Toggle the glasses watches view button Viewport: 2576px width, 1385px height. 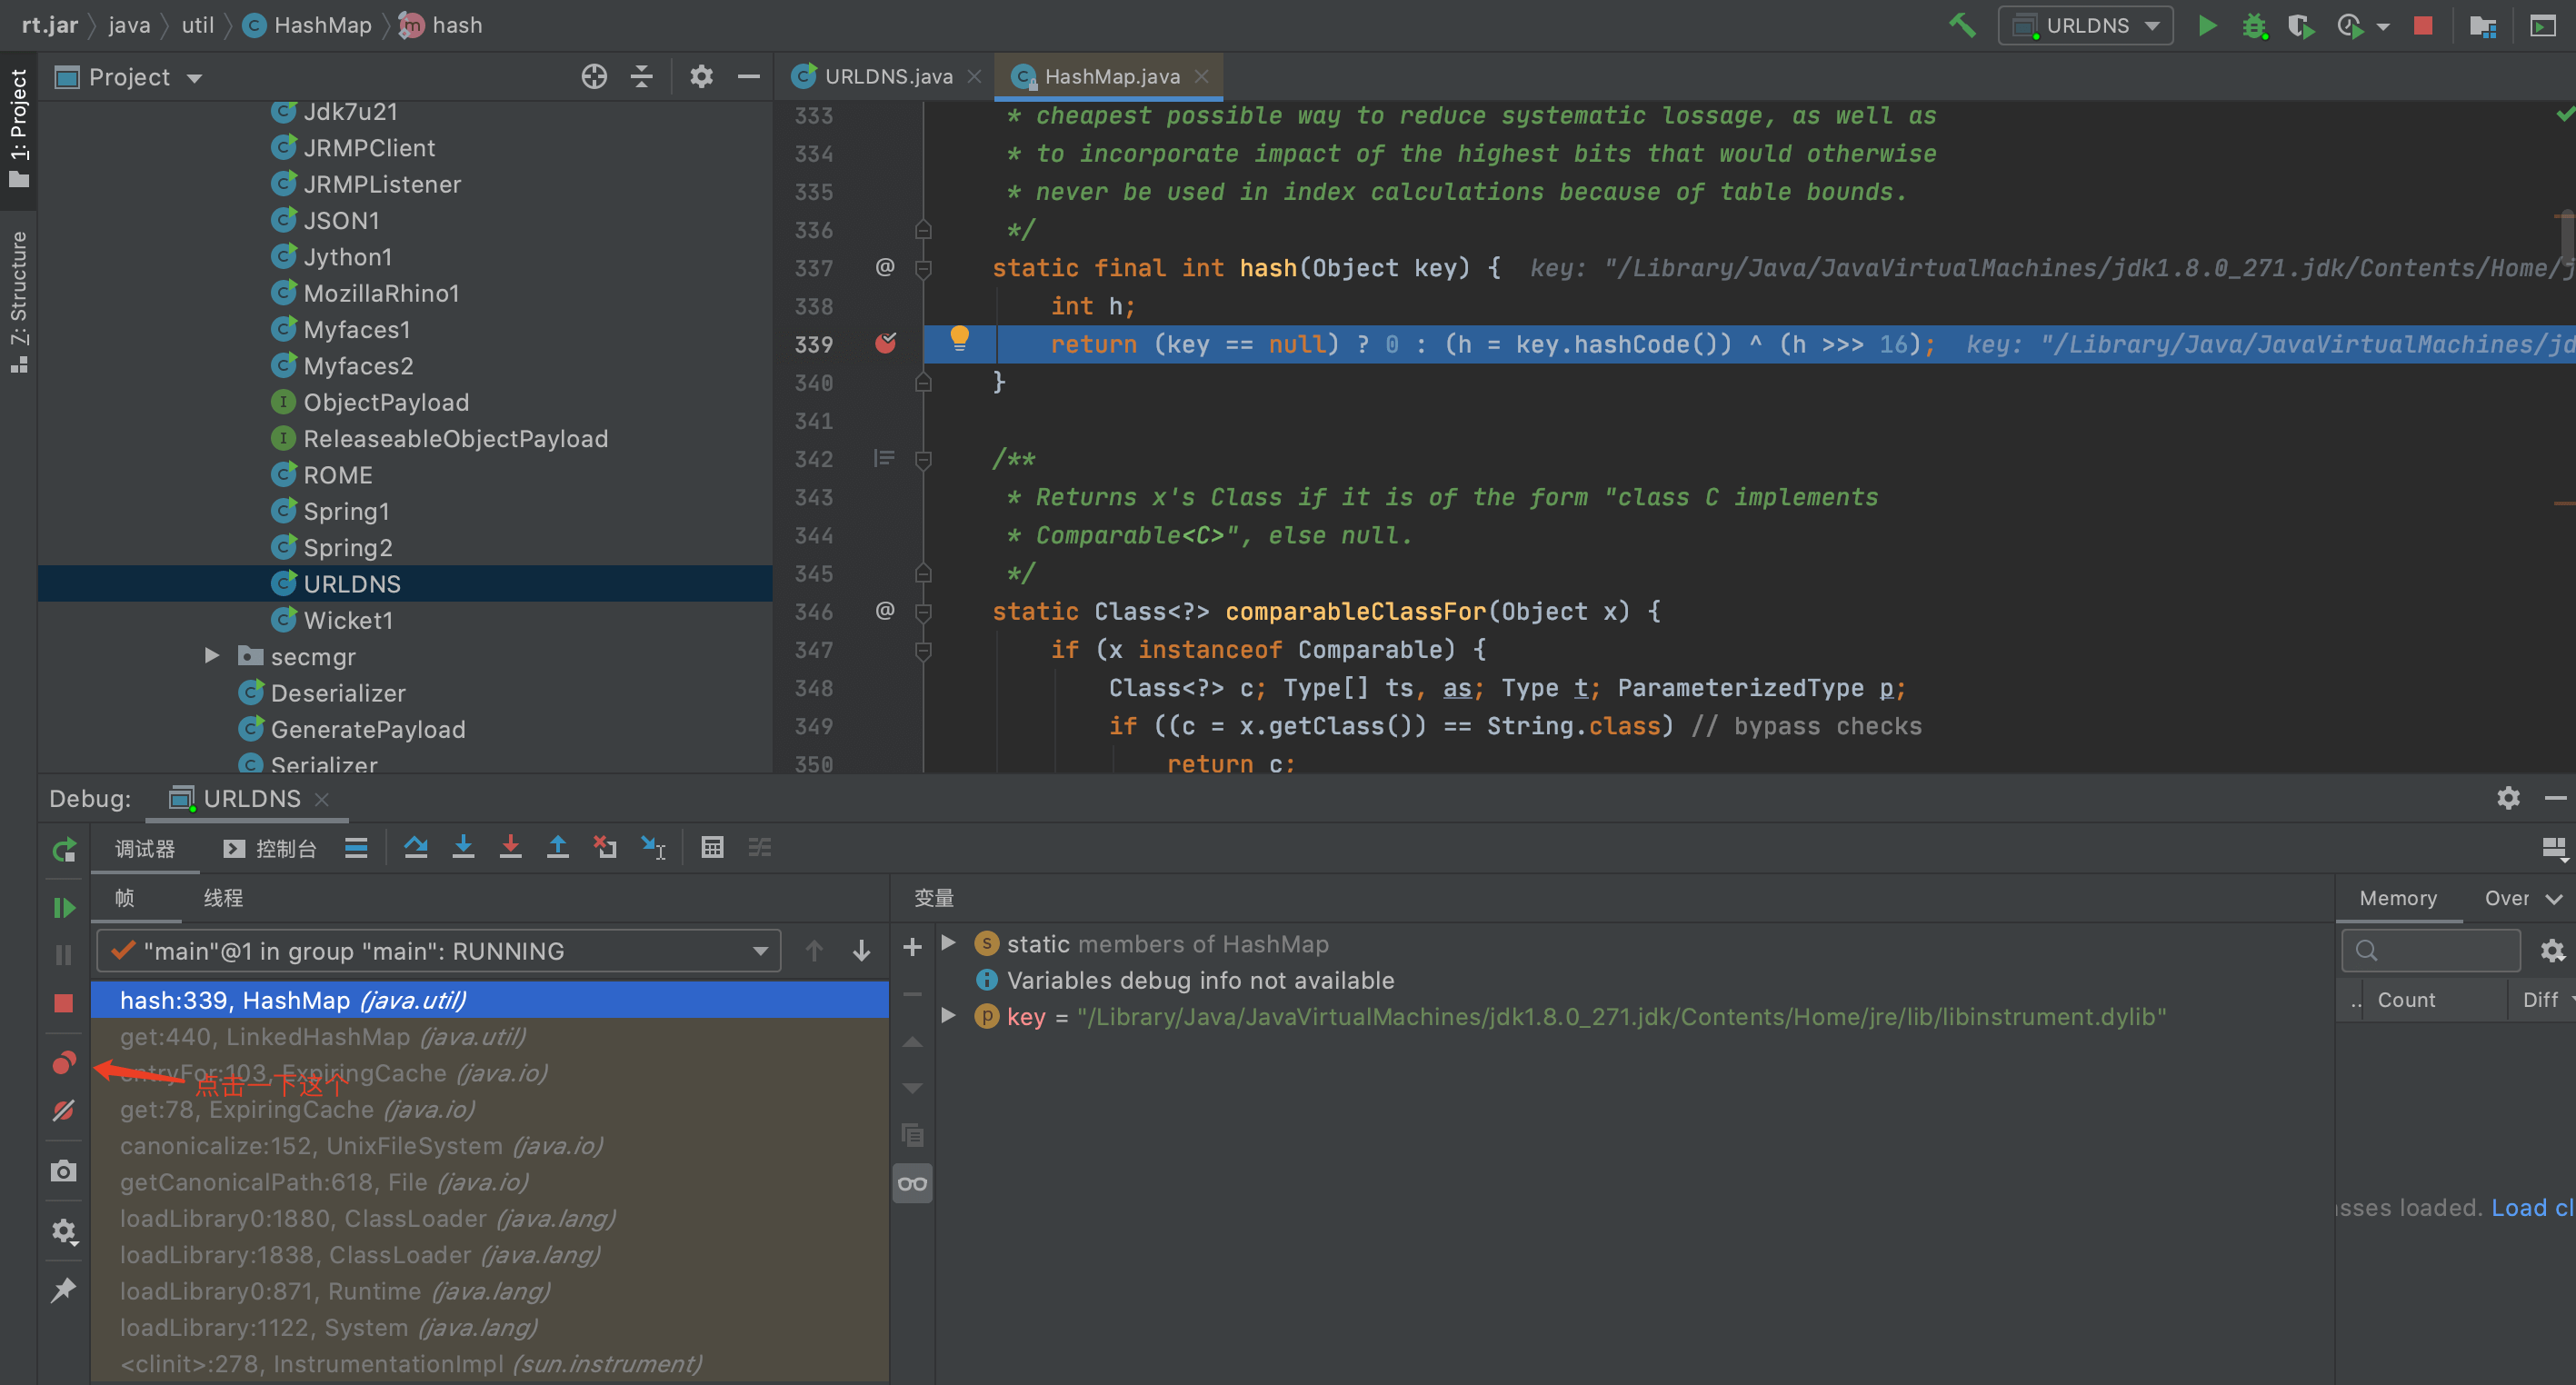click(x=912, y=1184)
